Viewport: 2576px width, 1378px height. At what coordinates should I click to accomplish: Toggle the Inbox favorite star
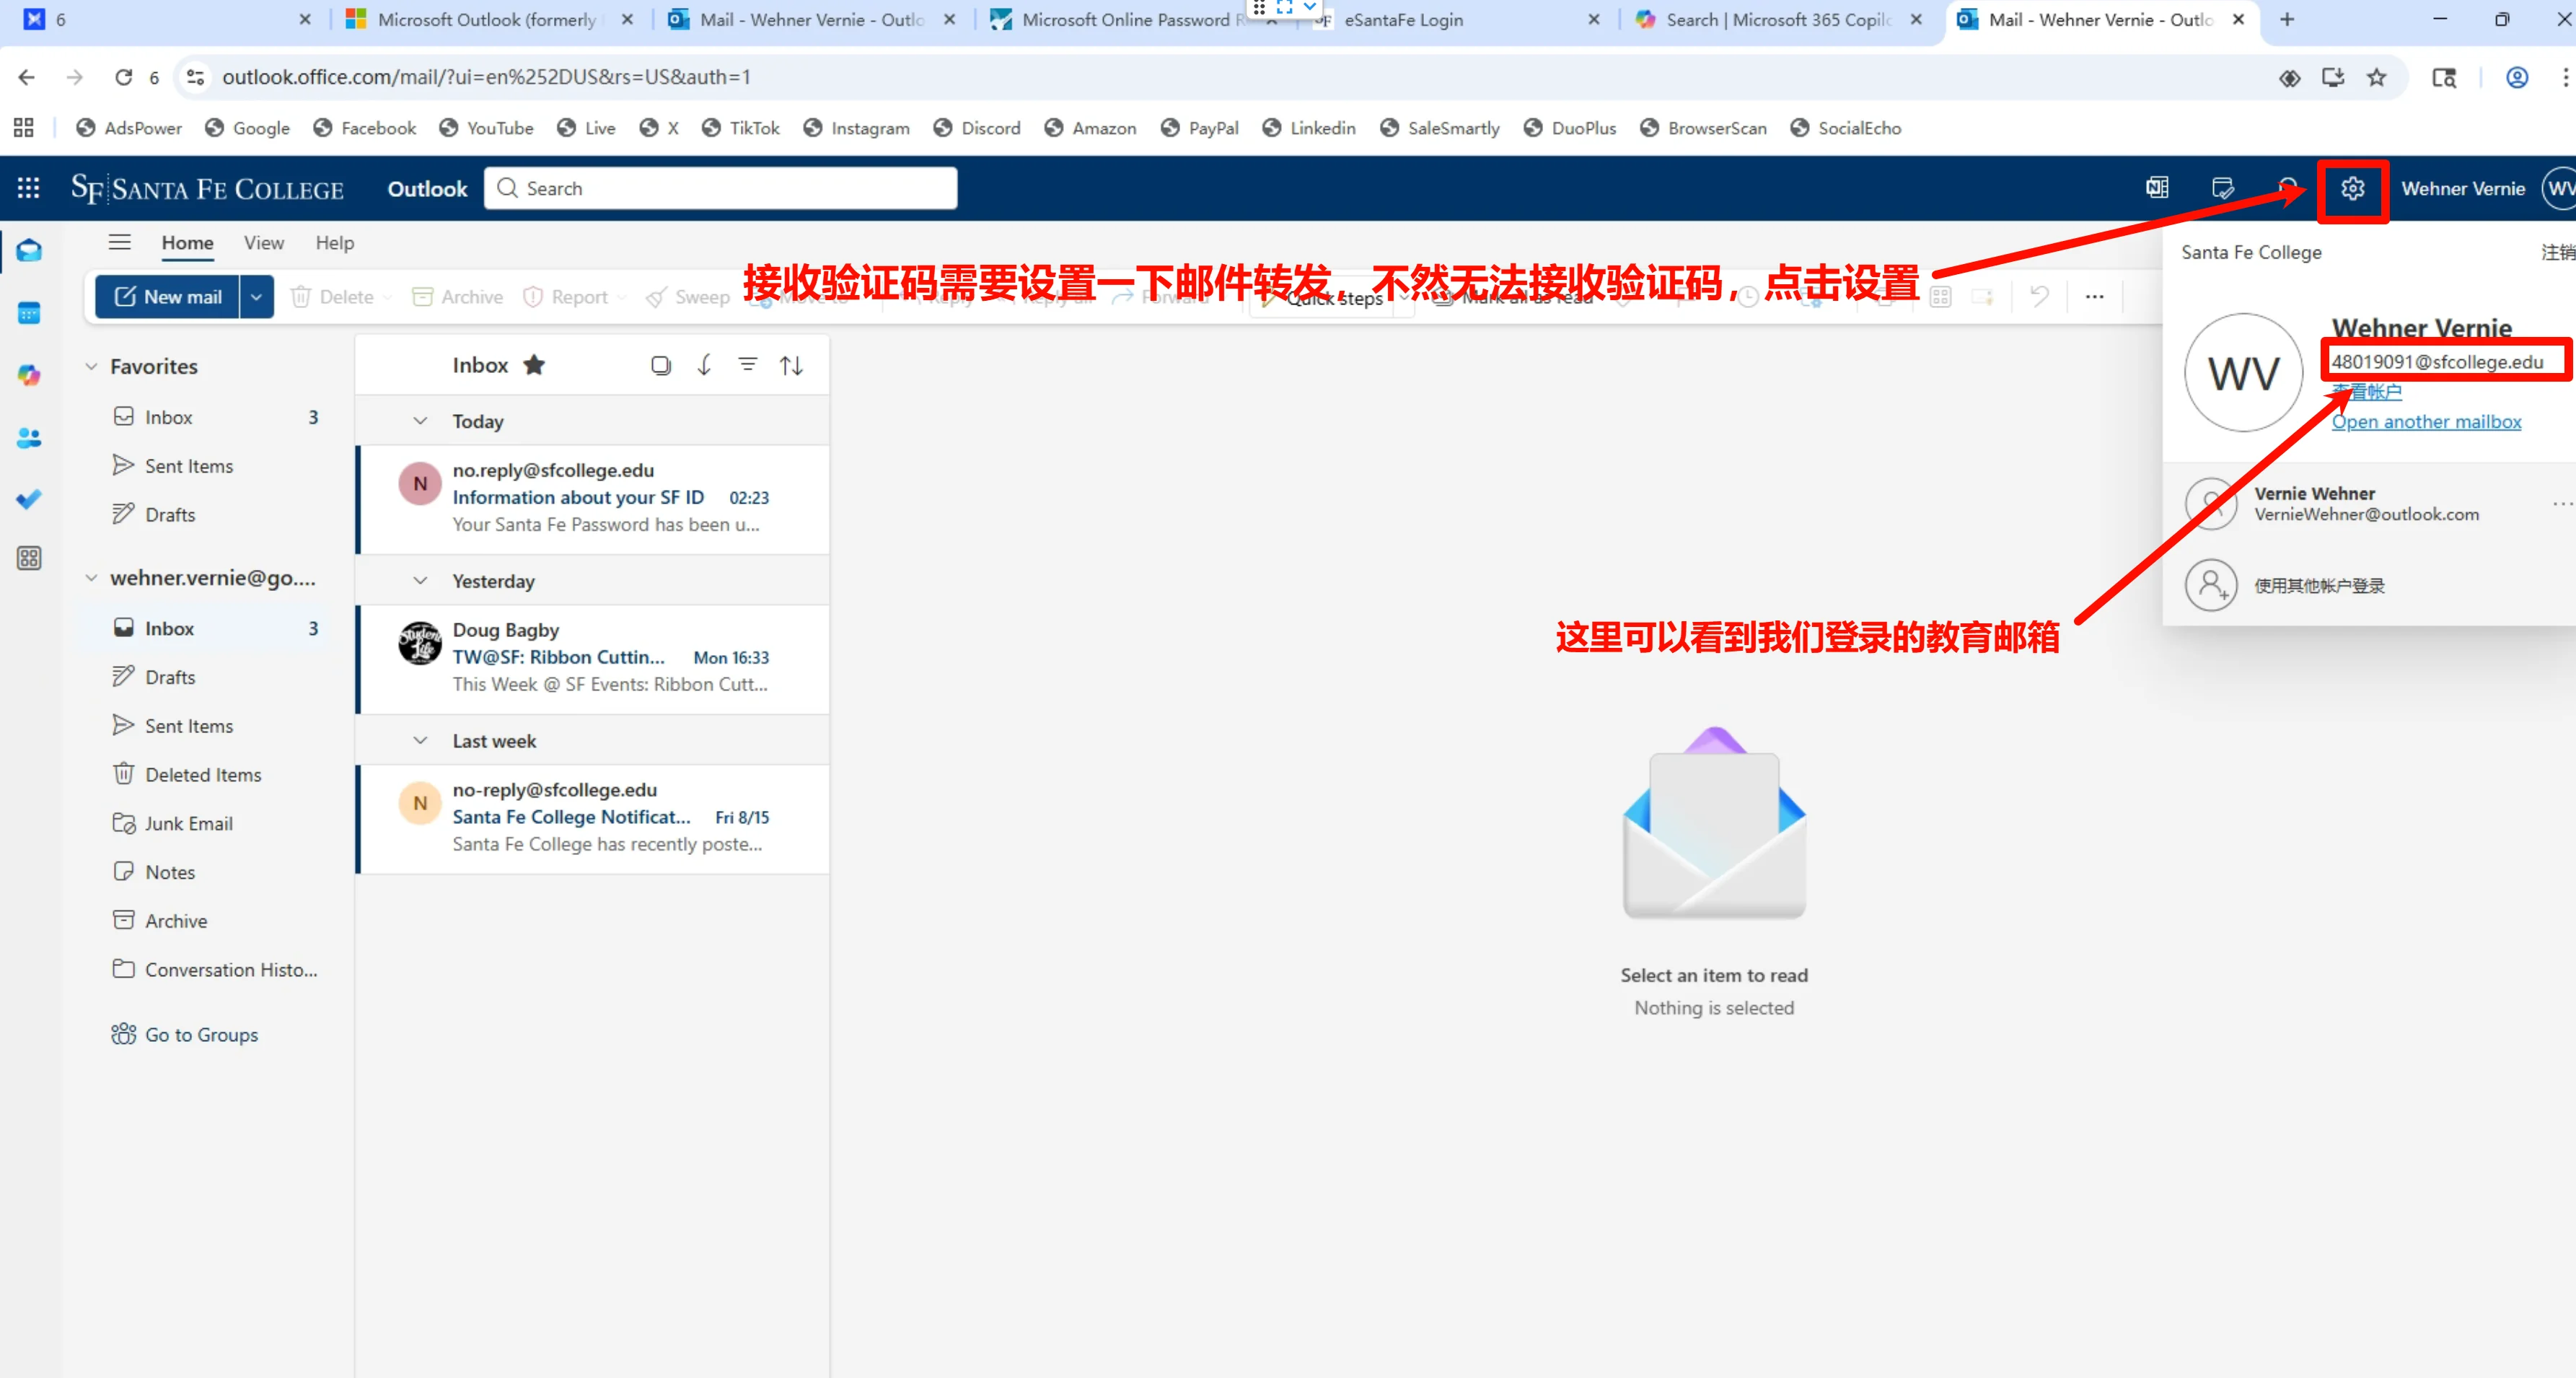[534, 365]
